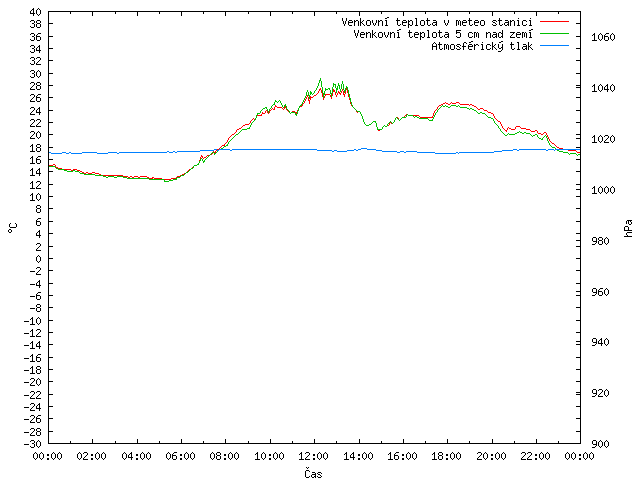
Task: Click the green temperature peak just after 12:00
Action: 320,79
